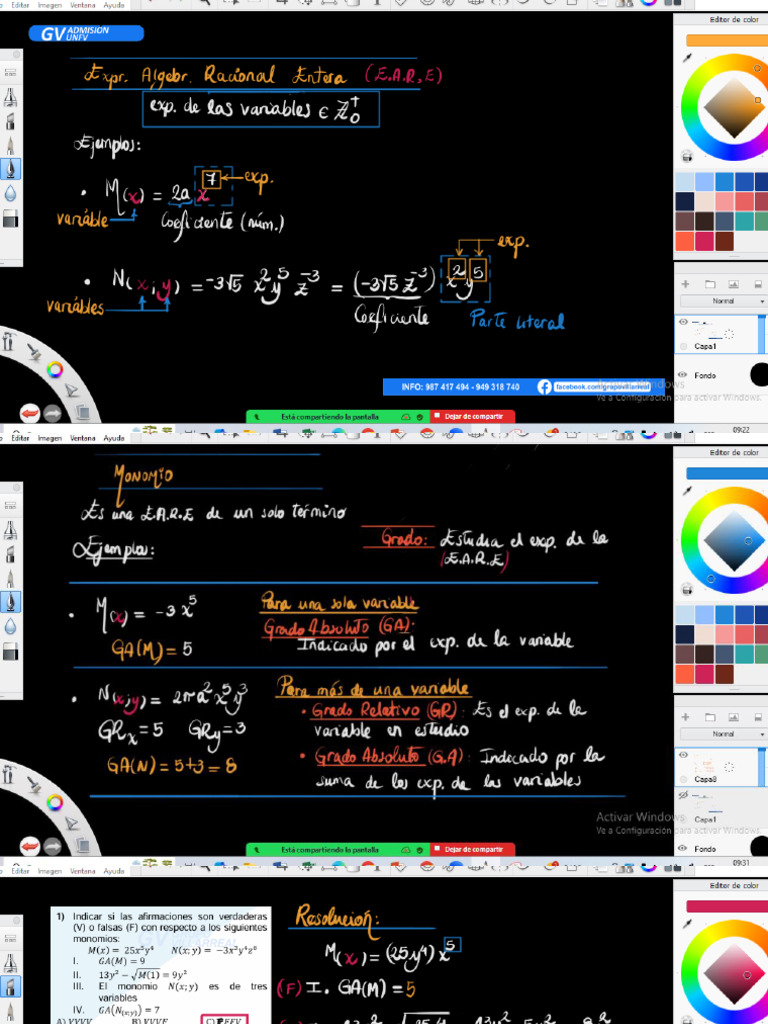Select the eraser block brush in the E.A.R.E screenshot

pos(10,218)
